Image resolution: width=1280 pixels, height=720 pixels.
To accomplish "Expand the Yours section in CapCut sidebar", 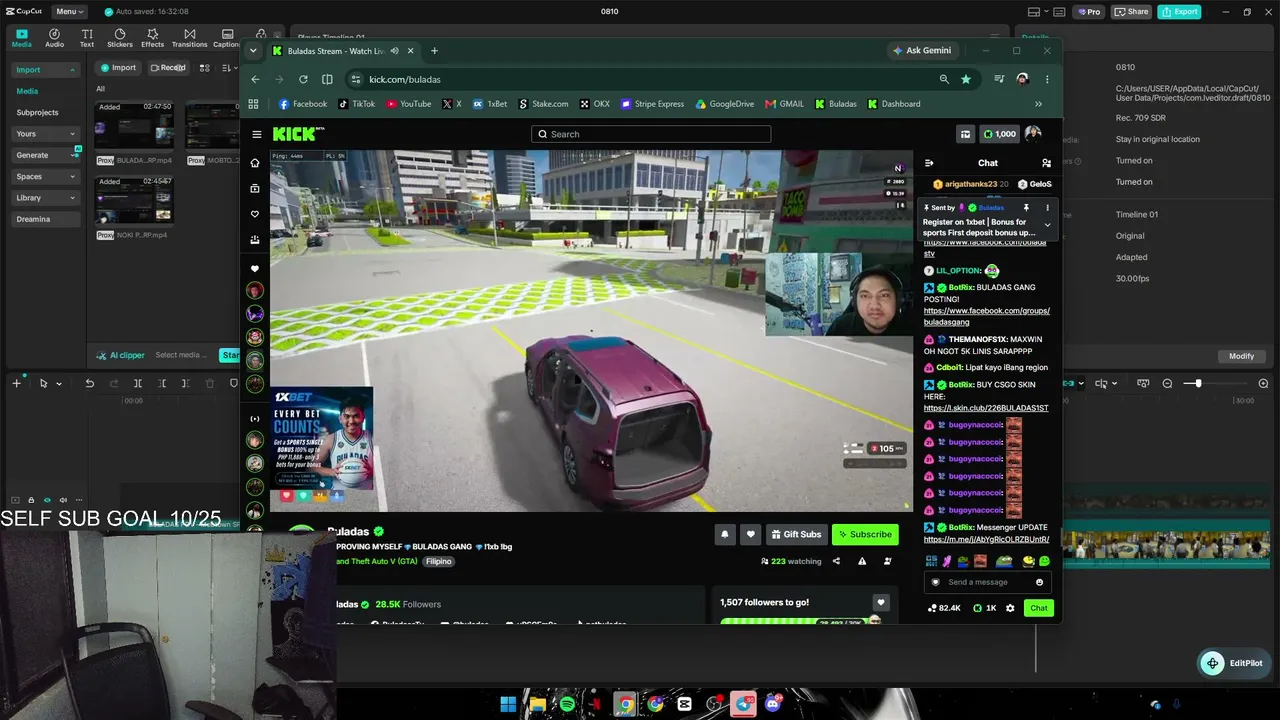I will click(45, 134).
